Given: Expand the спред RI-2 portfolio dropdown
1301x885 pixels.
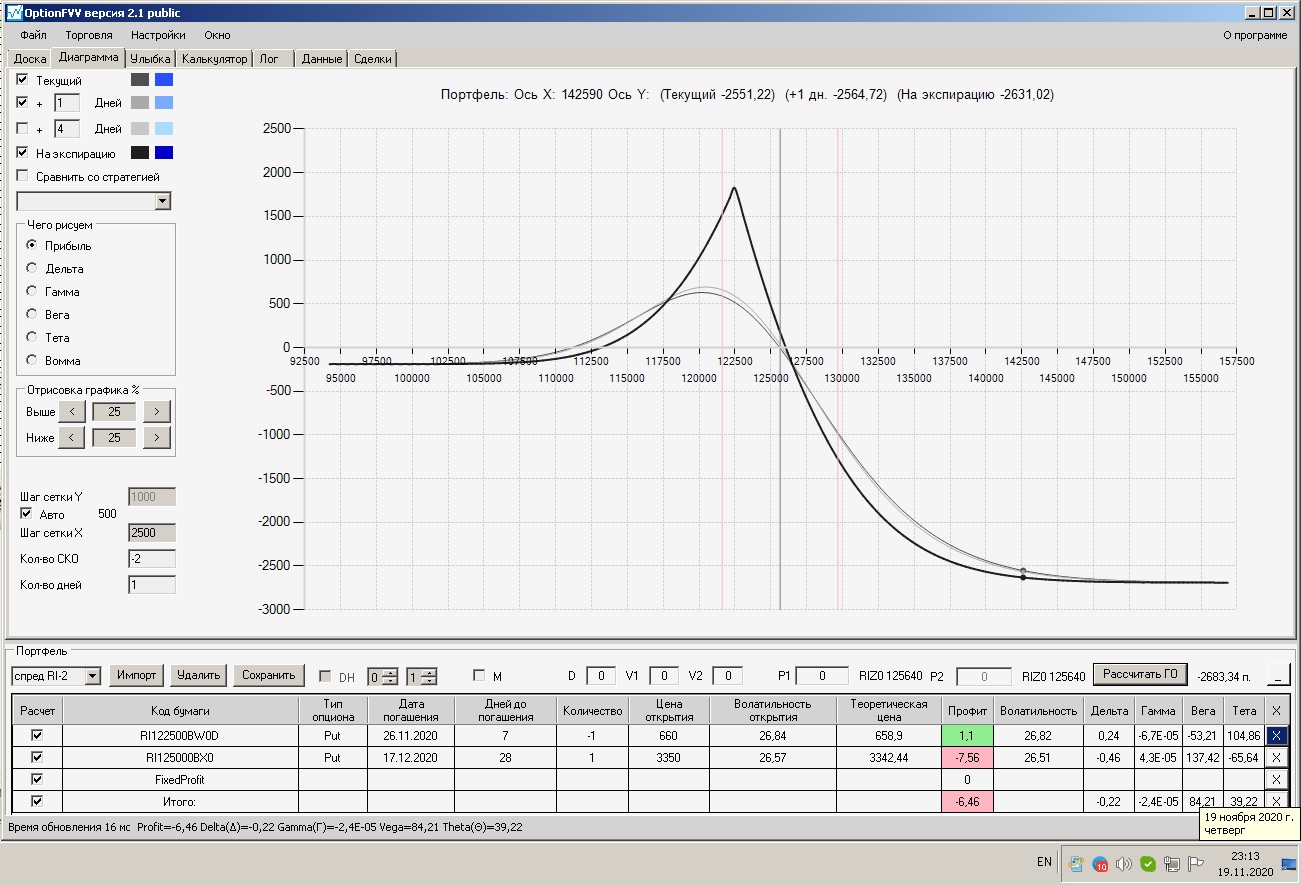Looking at the screenshot, I should [x=92, y=676].
